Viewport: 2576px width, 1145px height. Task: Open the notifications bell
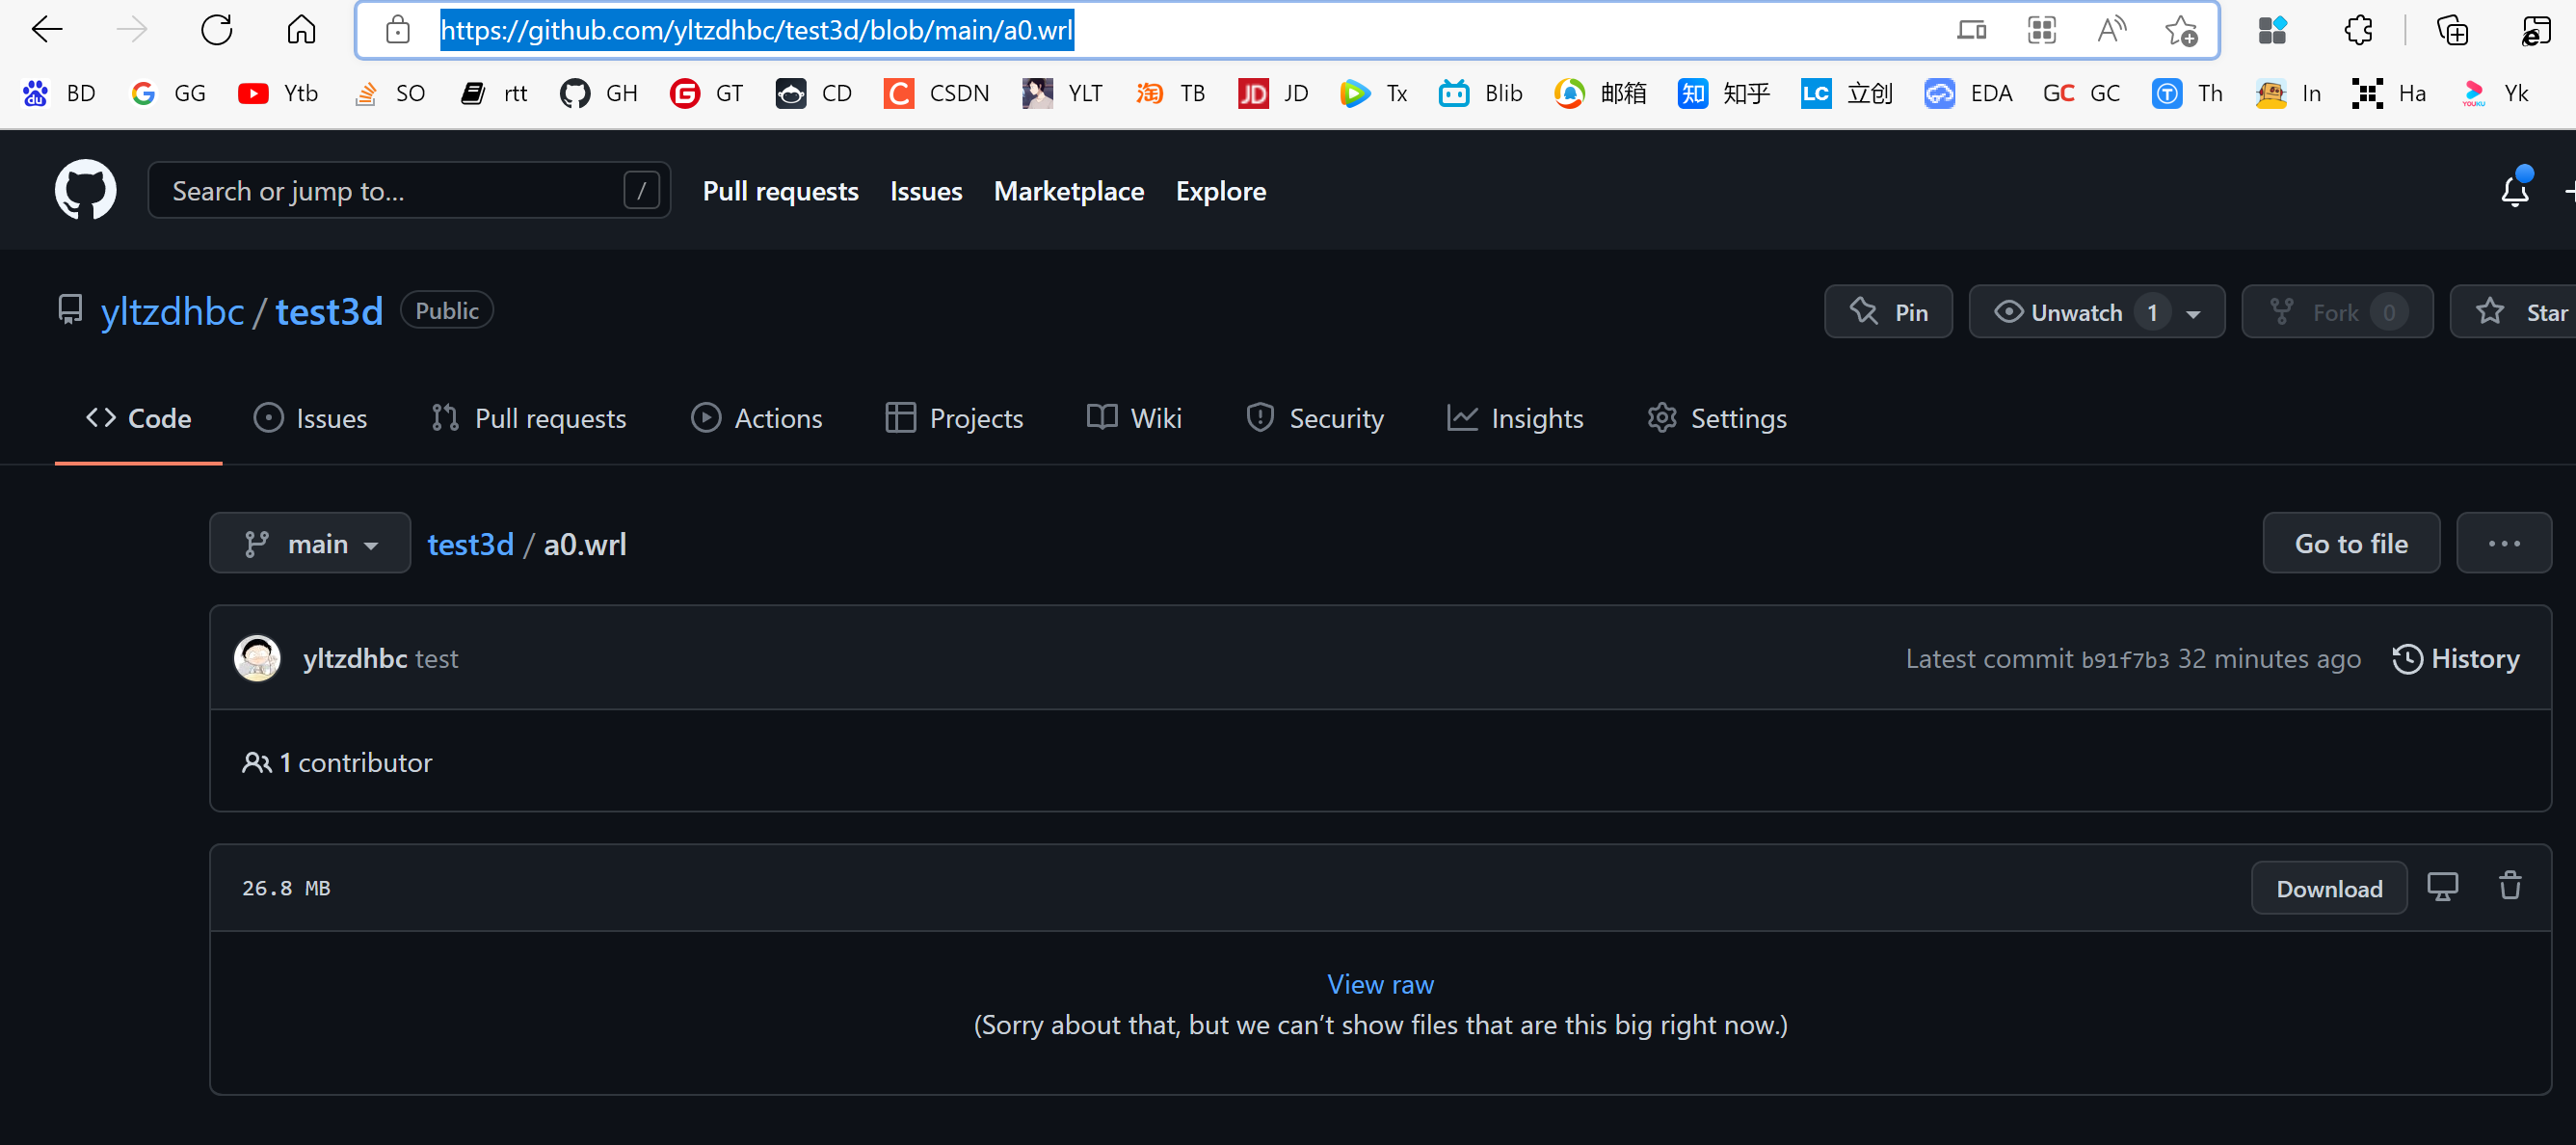(2514, 190)
